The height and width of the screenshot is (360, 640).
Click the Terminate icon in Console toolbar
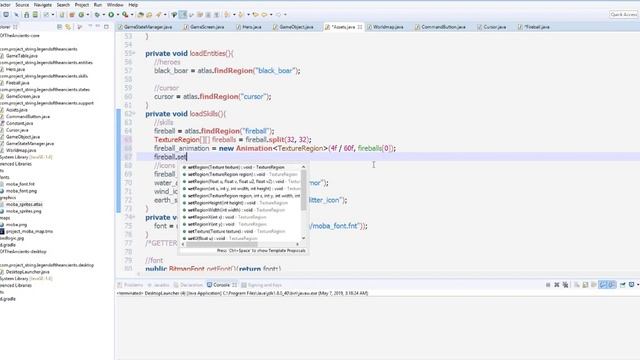pyautogui.click(x=548, y=285)
